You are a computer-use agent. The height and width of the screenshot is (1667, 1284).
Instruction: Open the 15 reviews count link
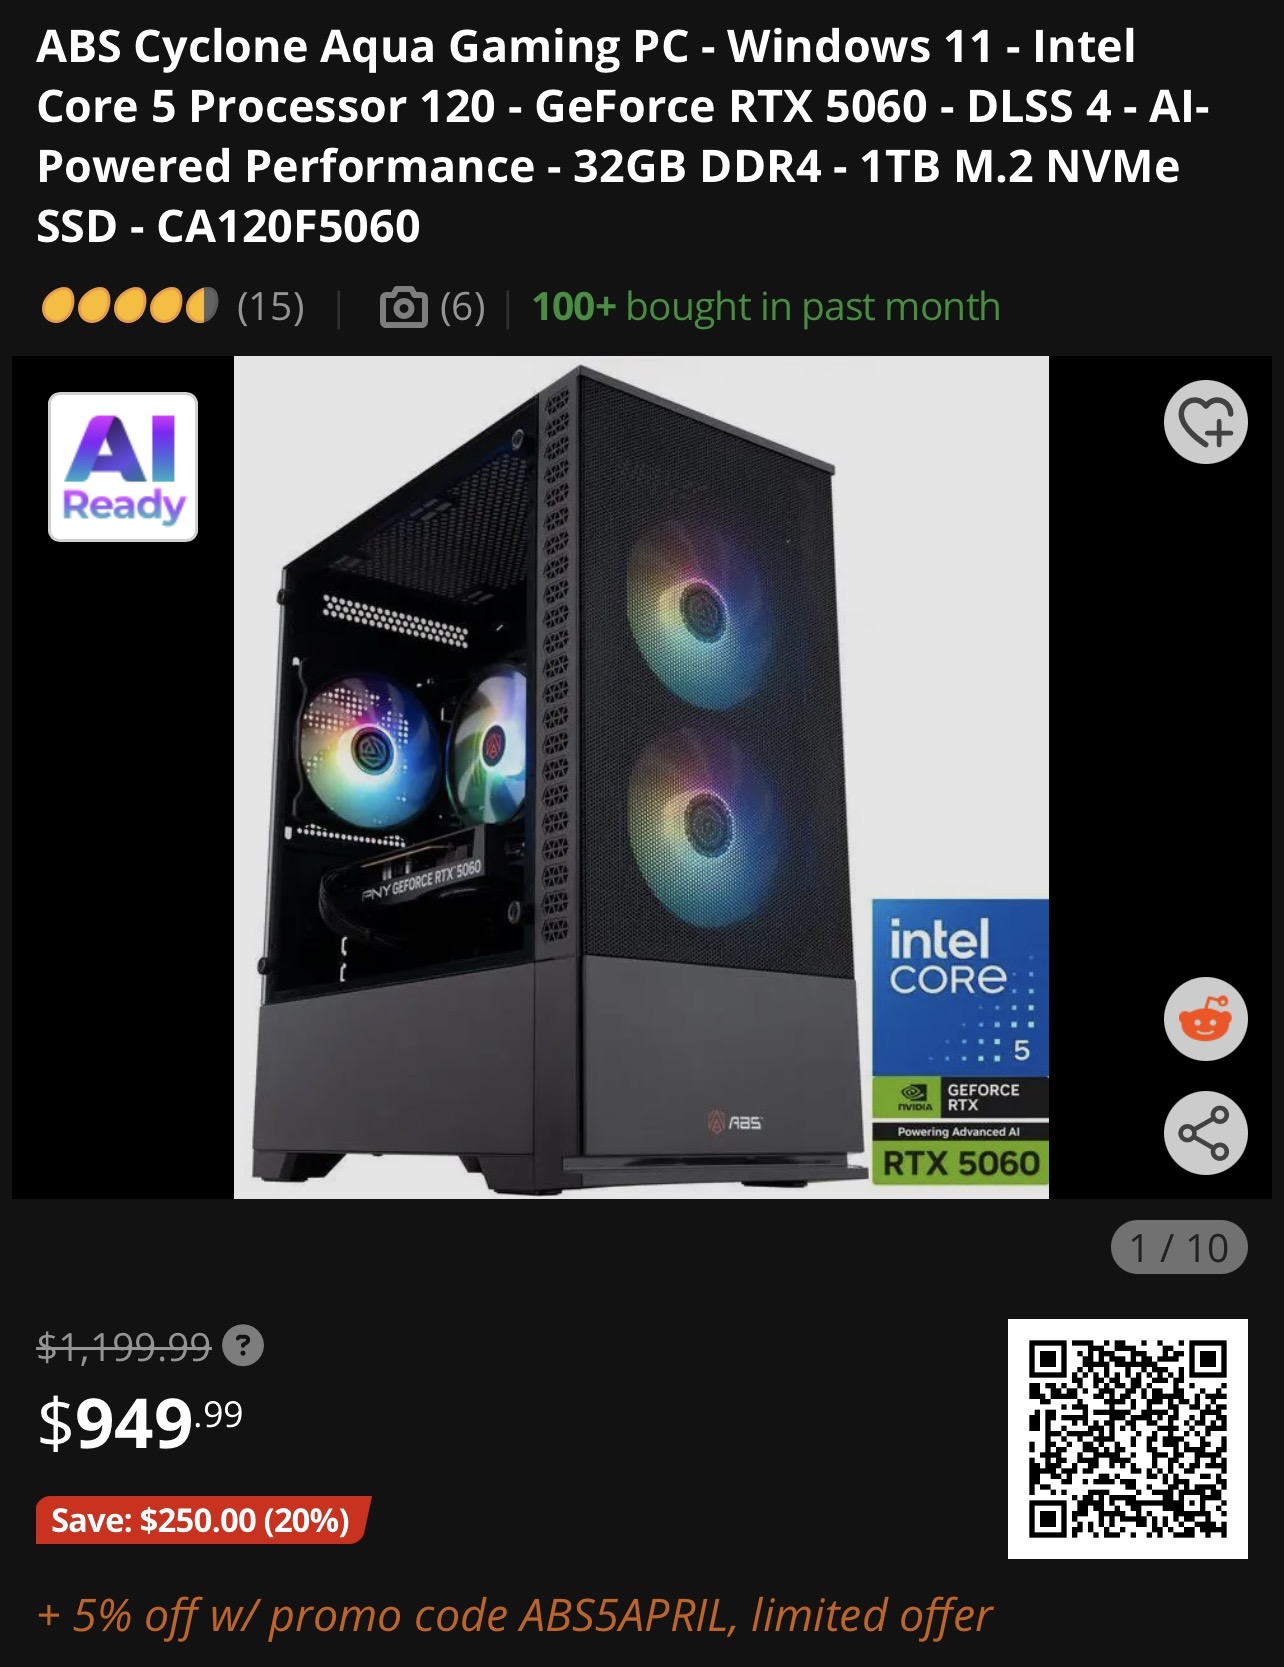271,307
